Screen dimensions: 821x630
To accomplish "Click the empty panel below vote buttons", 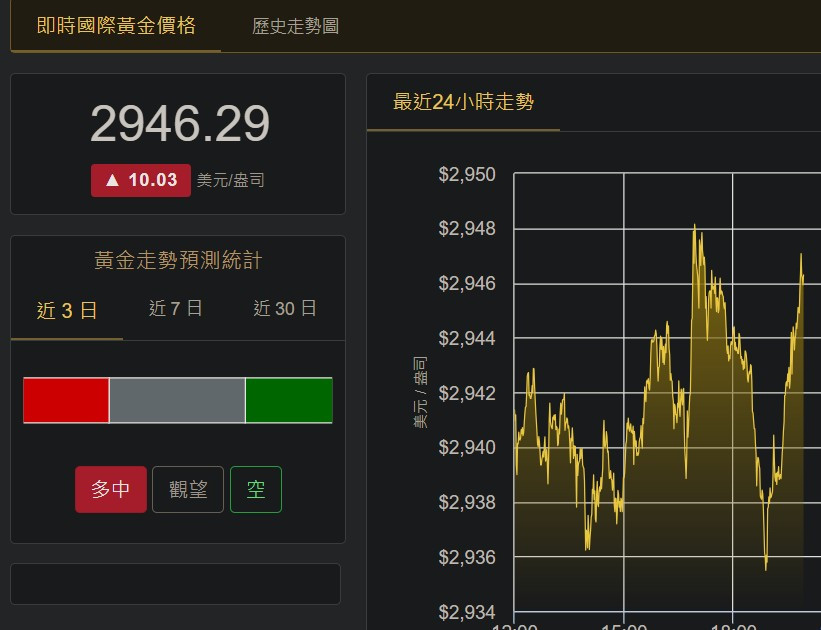I will 176,583.
